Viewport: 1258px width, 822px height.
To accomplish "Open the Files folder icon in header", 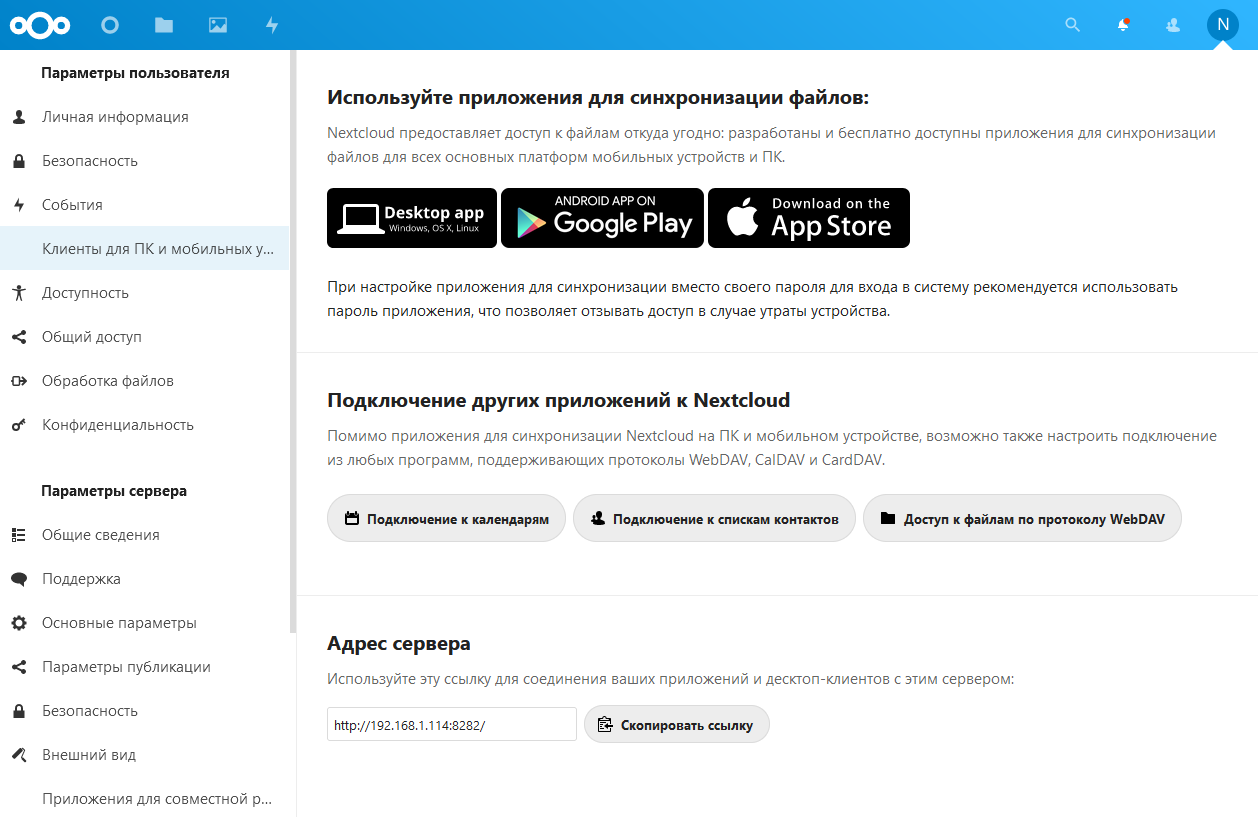I will click(x=164, y=25).
